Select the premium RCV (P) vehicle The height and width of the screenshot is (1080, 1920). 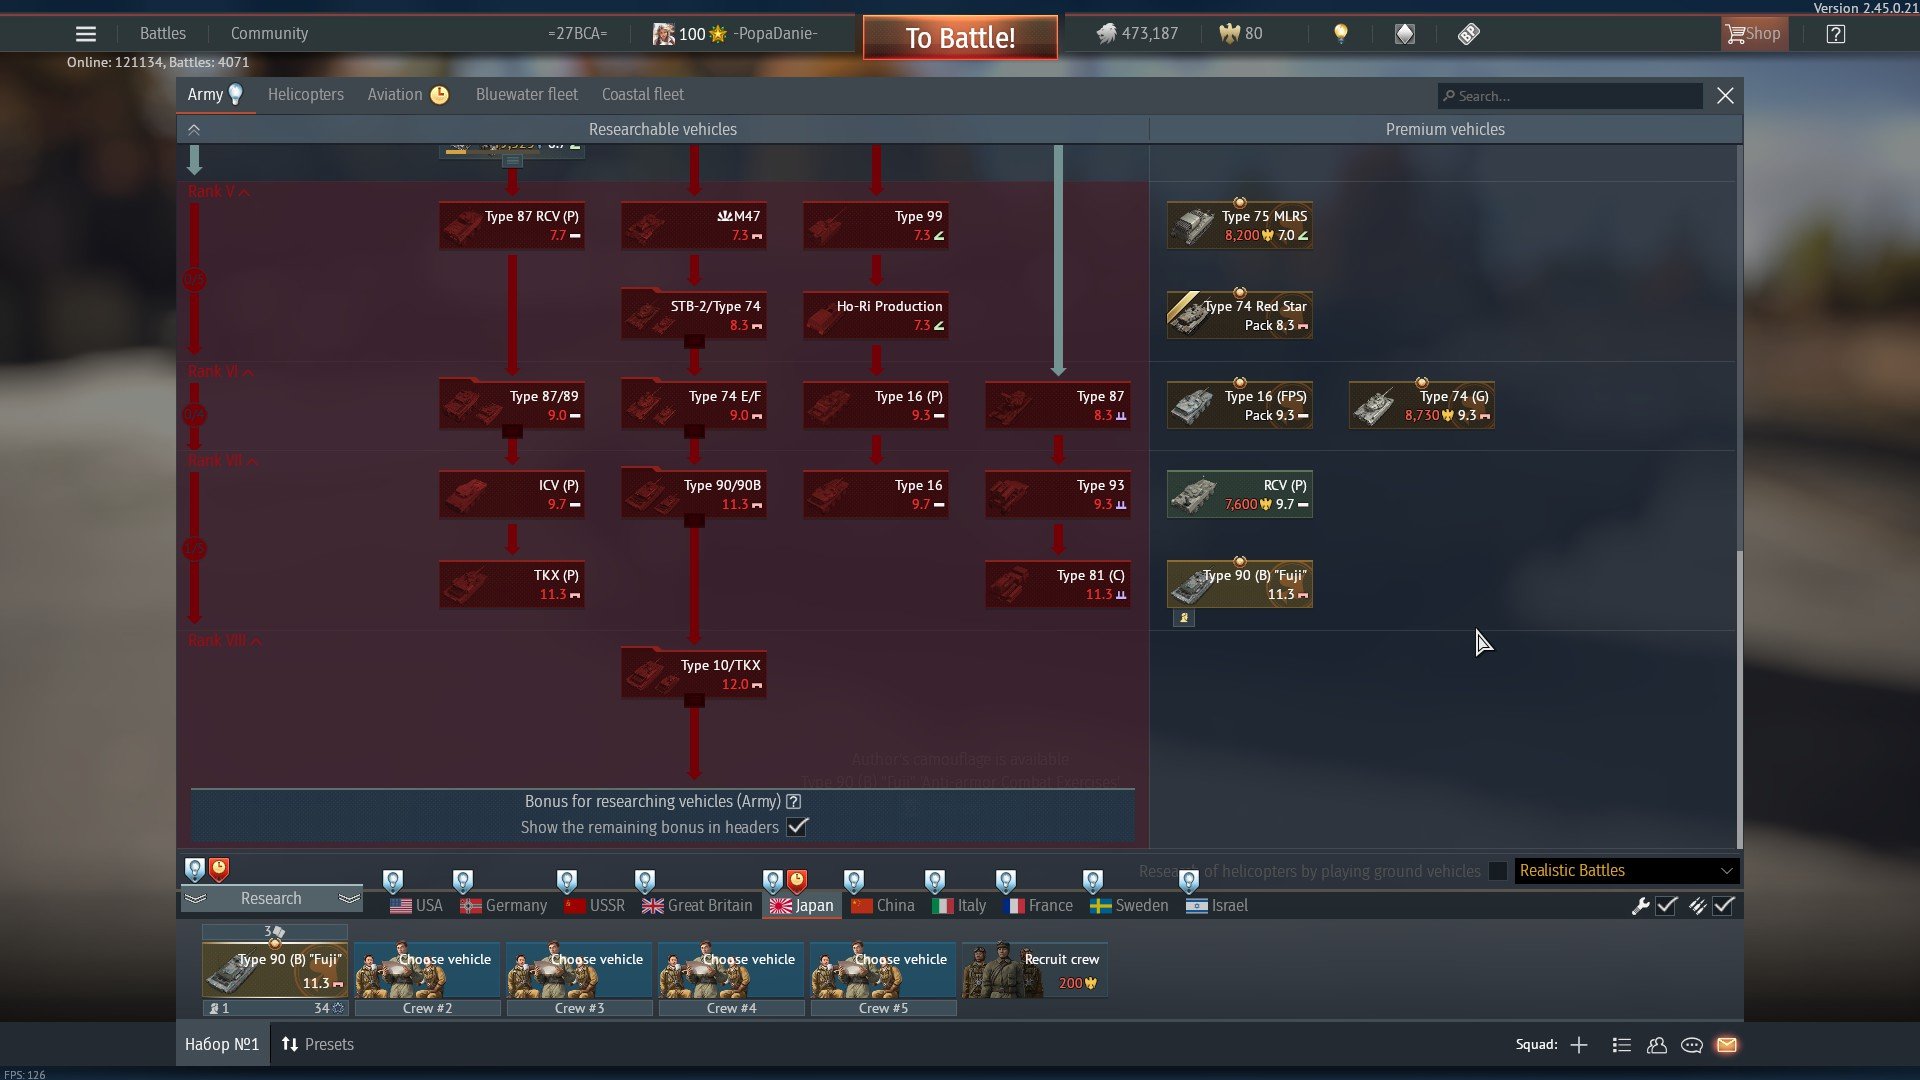(1240, 494)
